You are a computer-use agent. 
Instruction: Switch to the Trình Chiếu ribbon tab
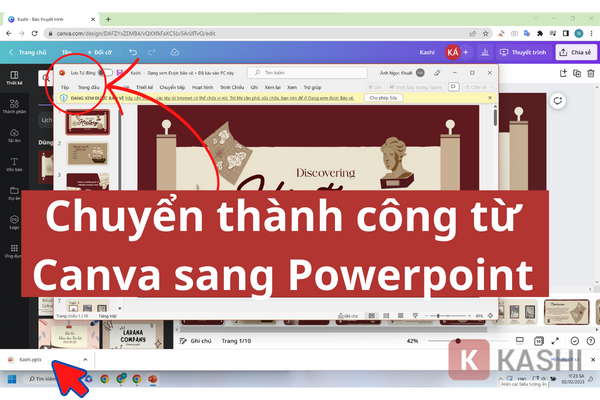coord(232,87)
